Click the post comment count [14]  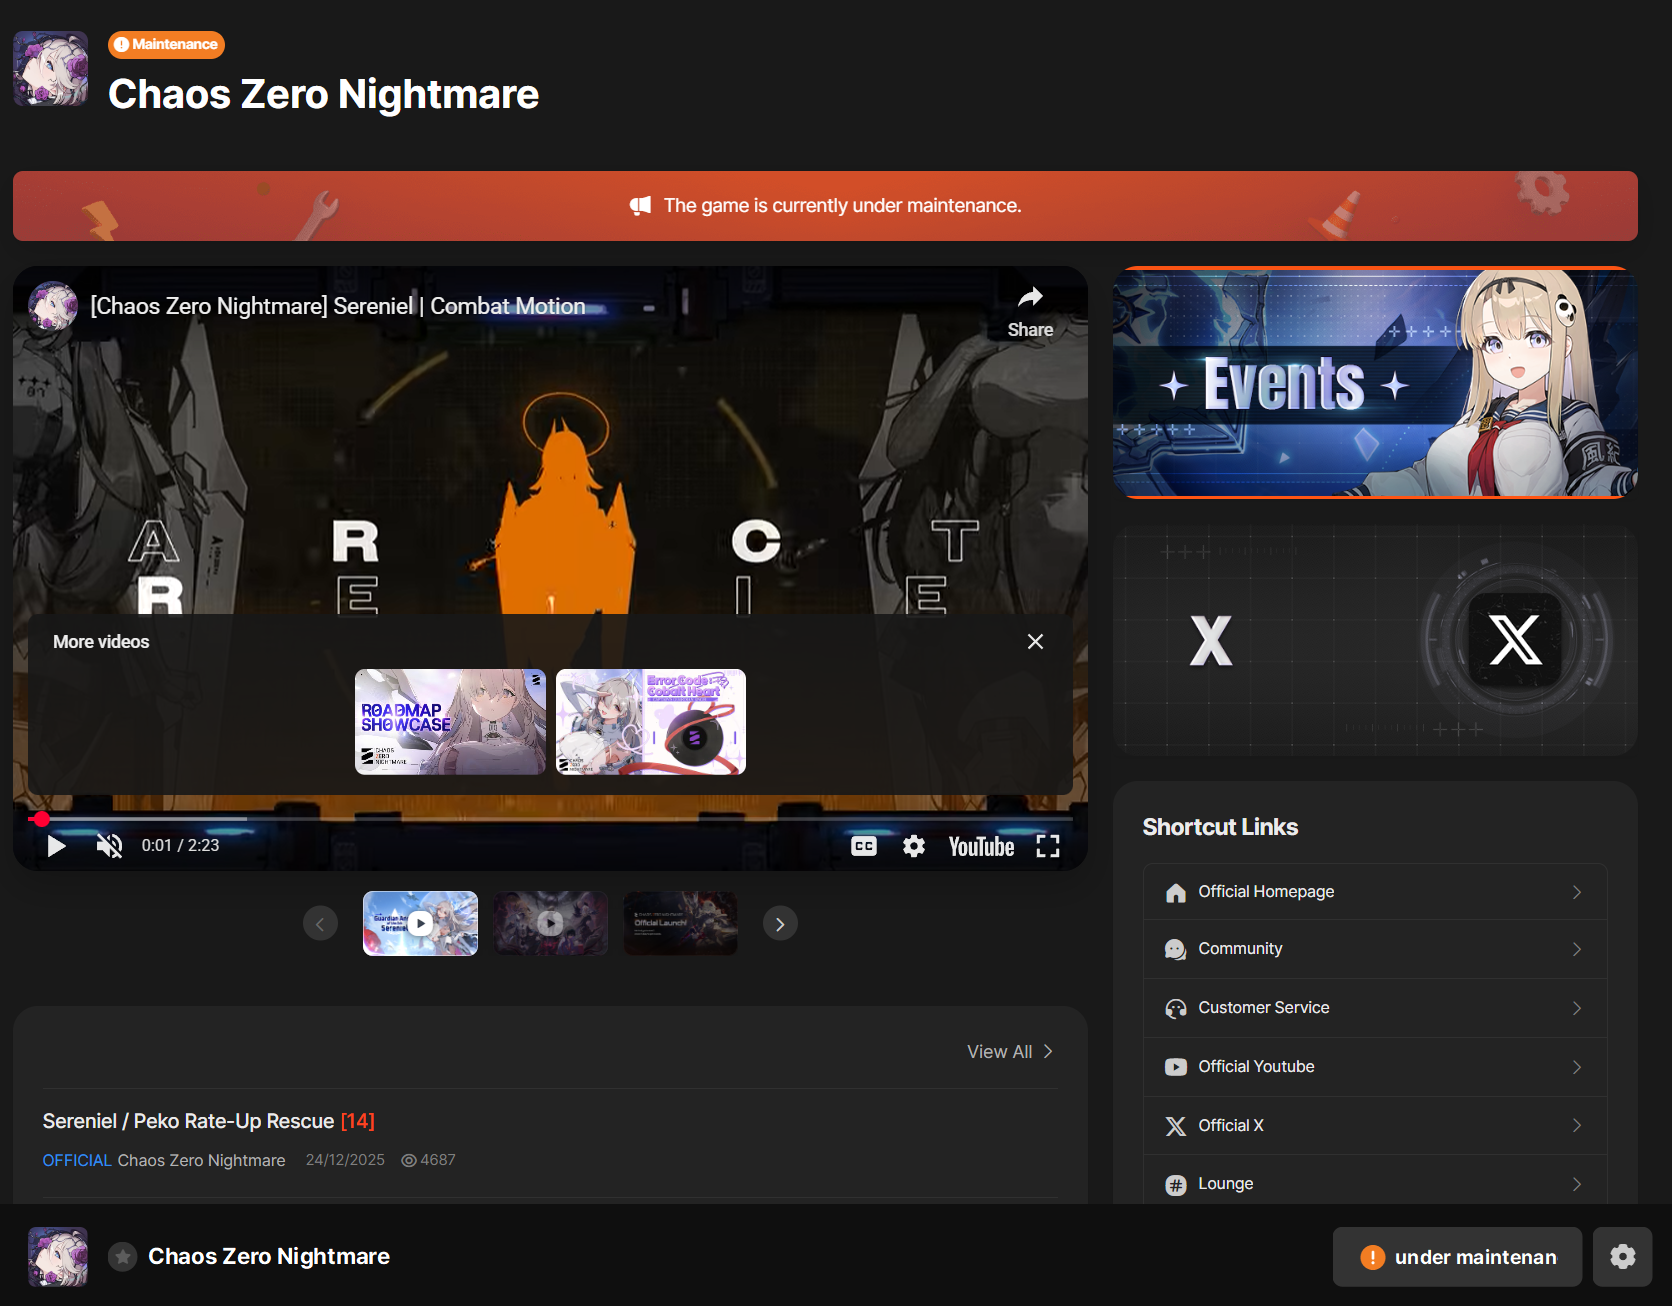[x=357, y=1121]
